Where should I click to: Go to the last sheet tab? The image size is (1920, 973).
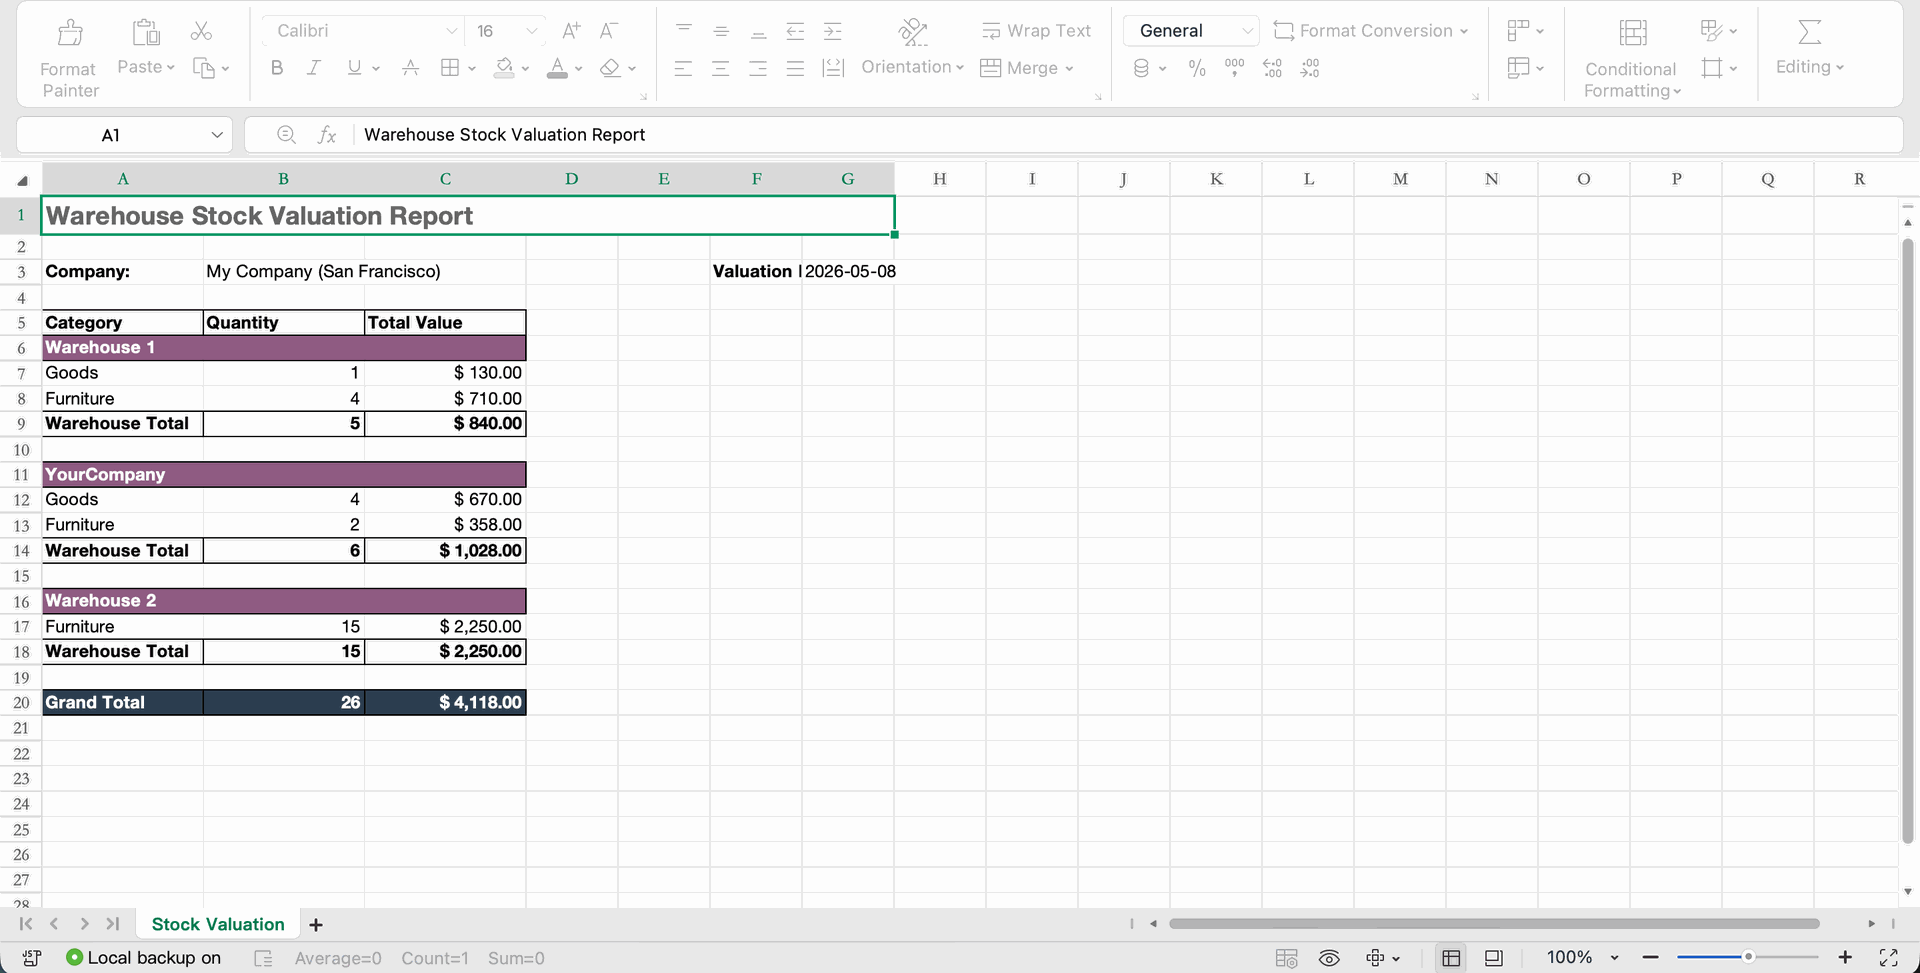(x=113, y=924)
